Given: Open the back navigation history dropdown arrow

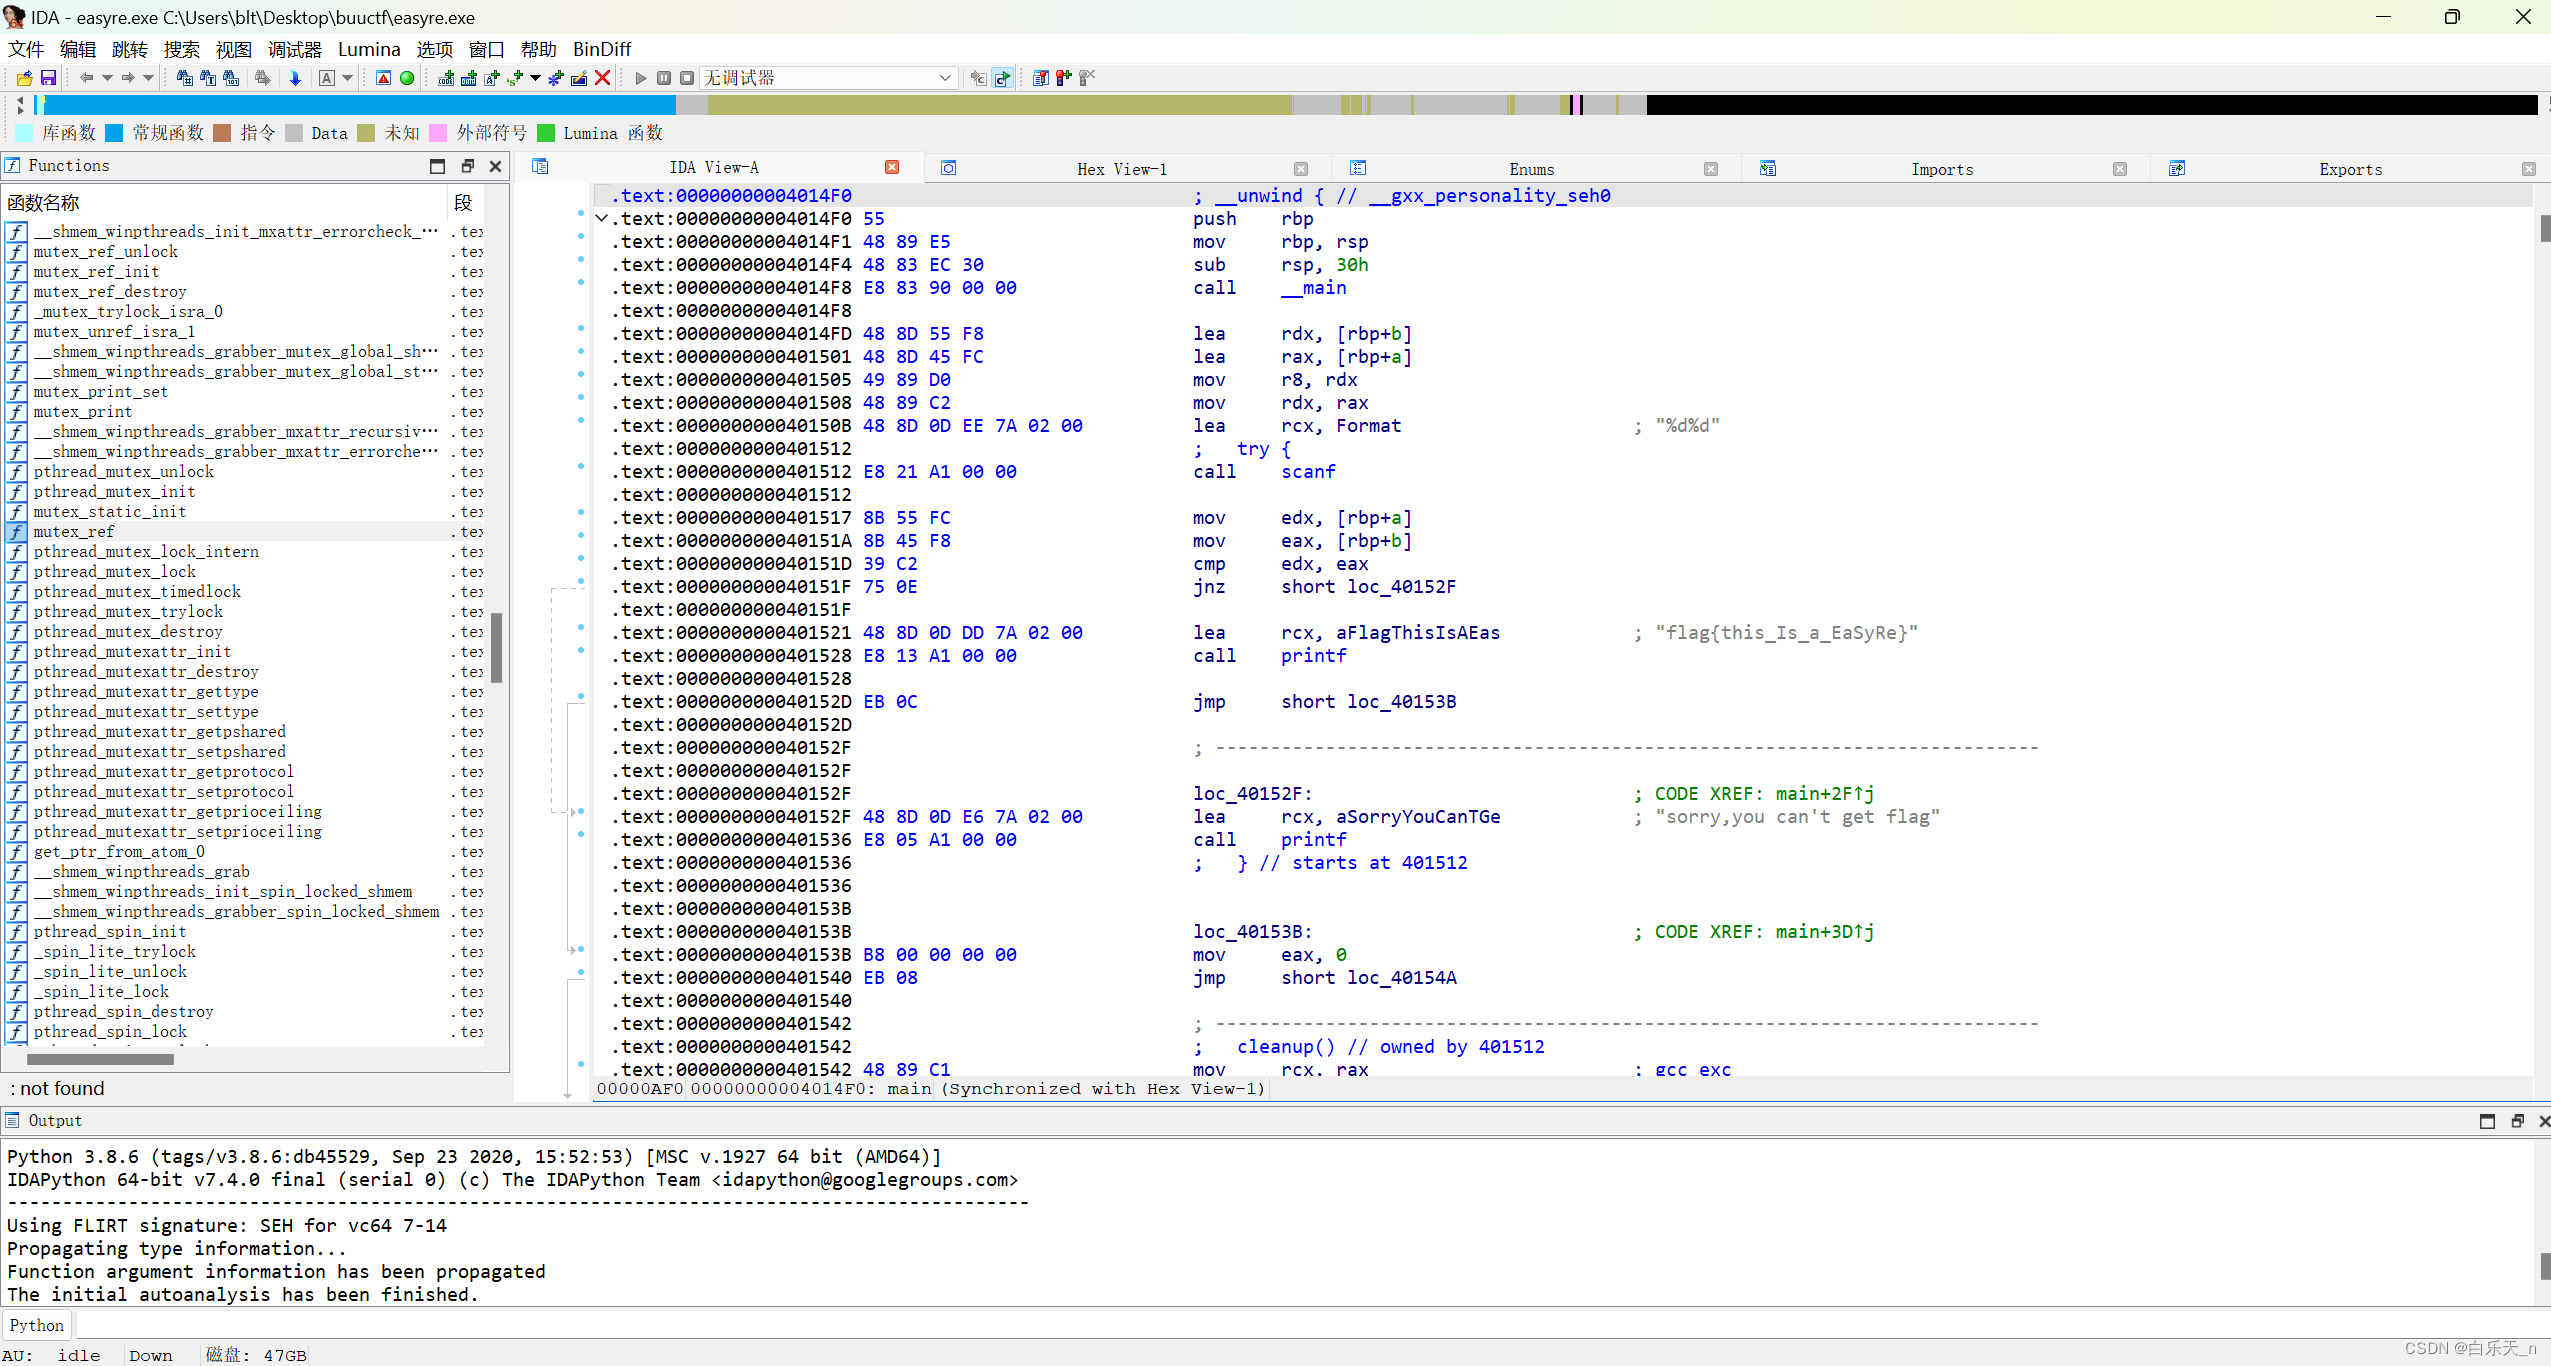Looking at the screenshot, I should [x=107, y=78].
